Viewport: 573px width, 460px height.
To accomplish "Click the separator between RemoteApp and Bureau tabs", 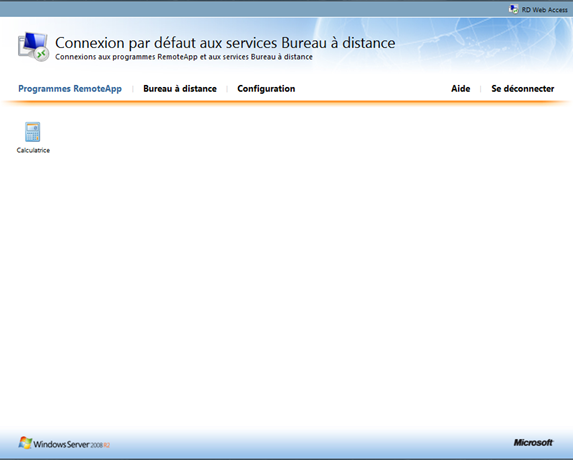I will pos(133,89).
